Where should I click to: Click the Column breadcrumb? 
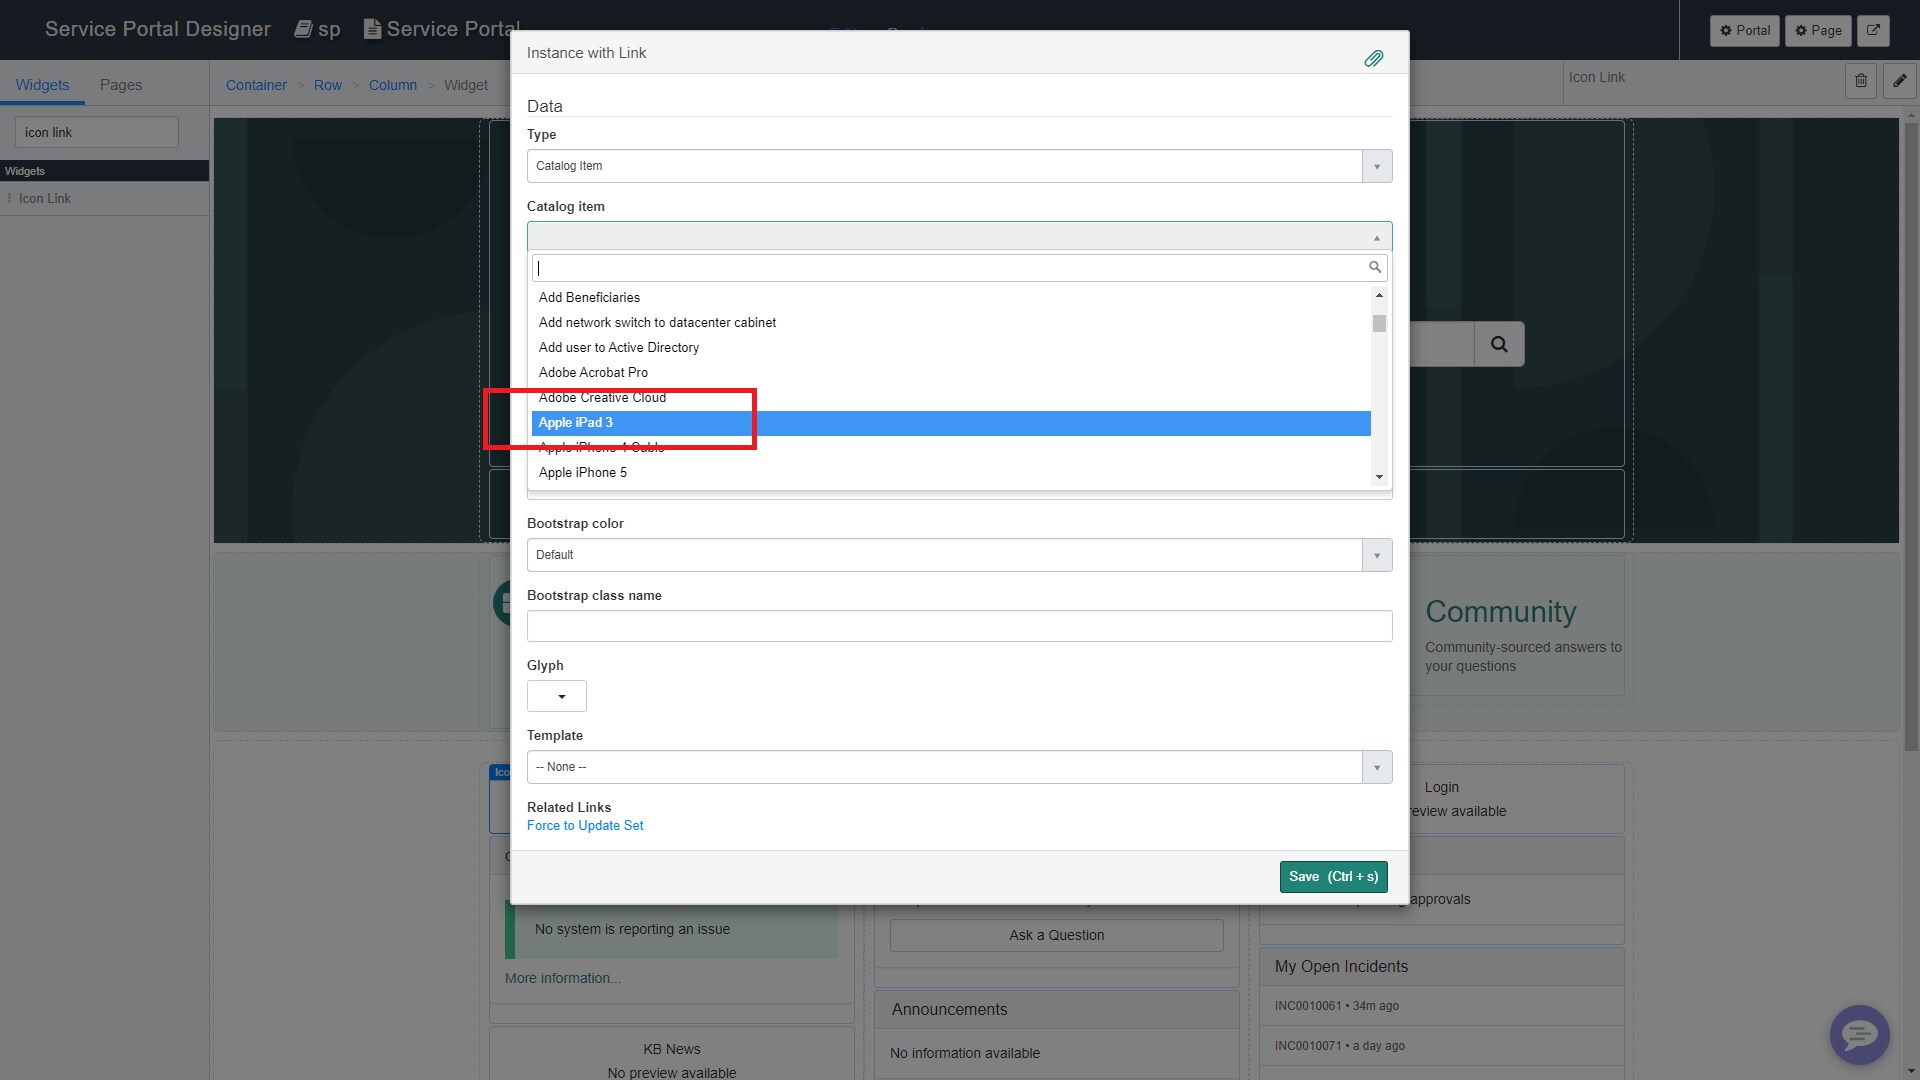tap(393, 85)
